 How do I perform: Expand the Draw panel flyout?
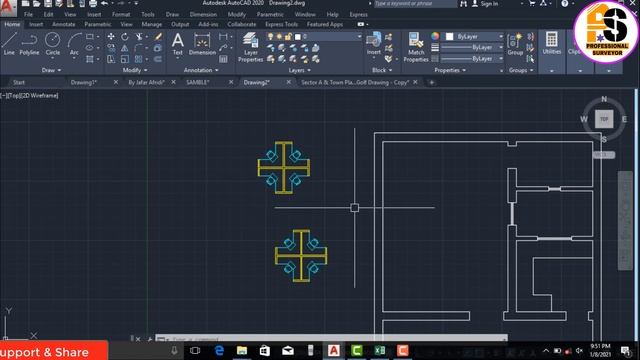[51, 70]
